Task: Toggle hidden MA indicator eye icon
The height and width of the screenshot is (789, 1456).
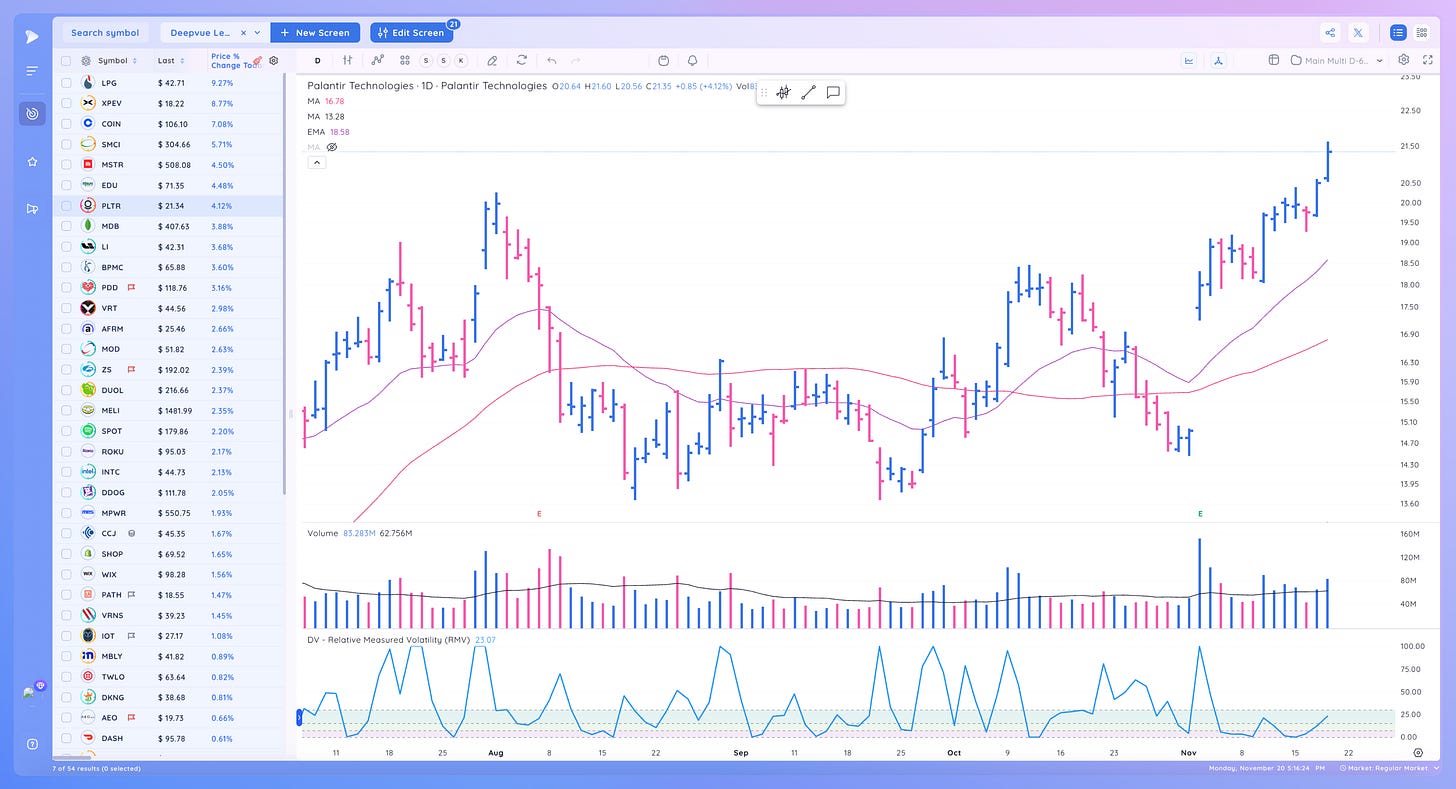Action: click(x=332, y=147)
